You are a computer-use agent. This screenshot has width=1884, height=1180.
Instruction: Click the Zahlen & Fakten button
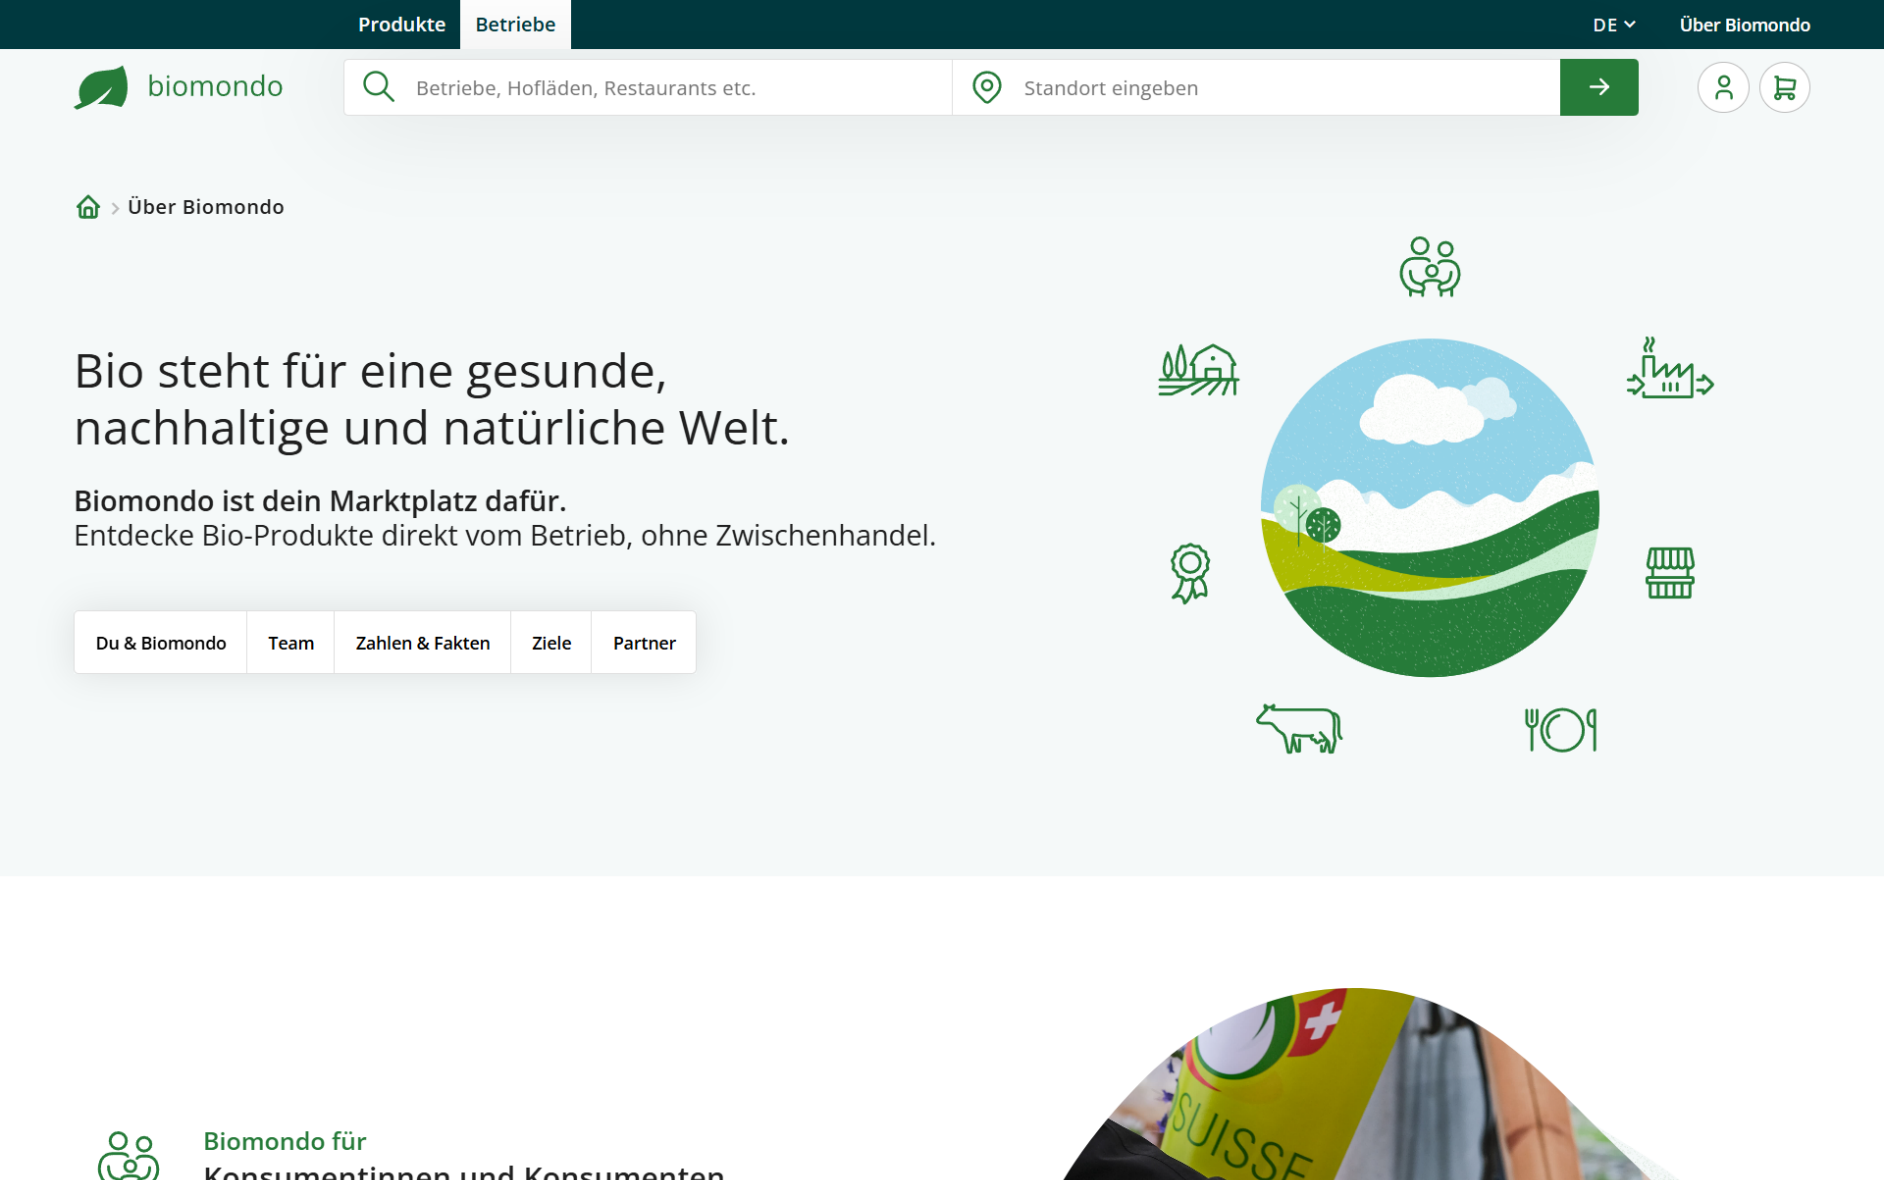(422, 642)
